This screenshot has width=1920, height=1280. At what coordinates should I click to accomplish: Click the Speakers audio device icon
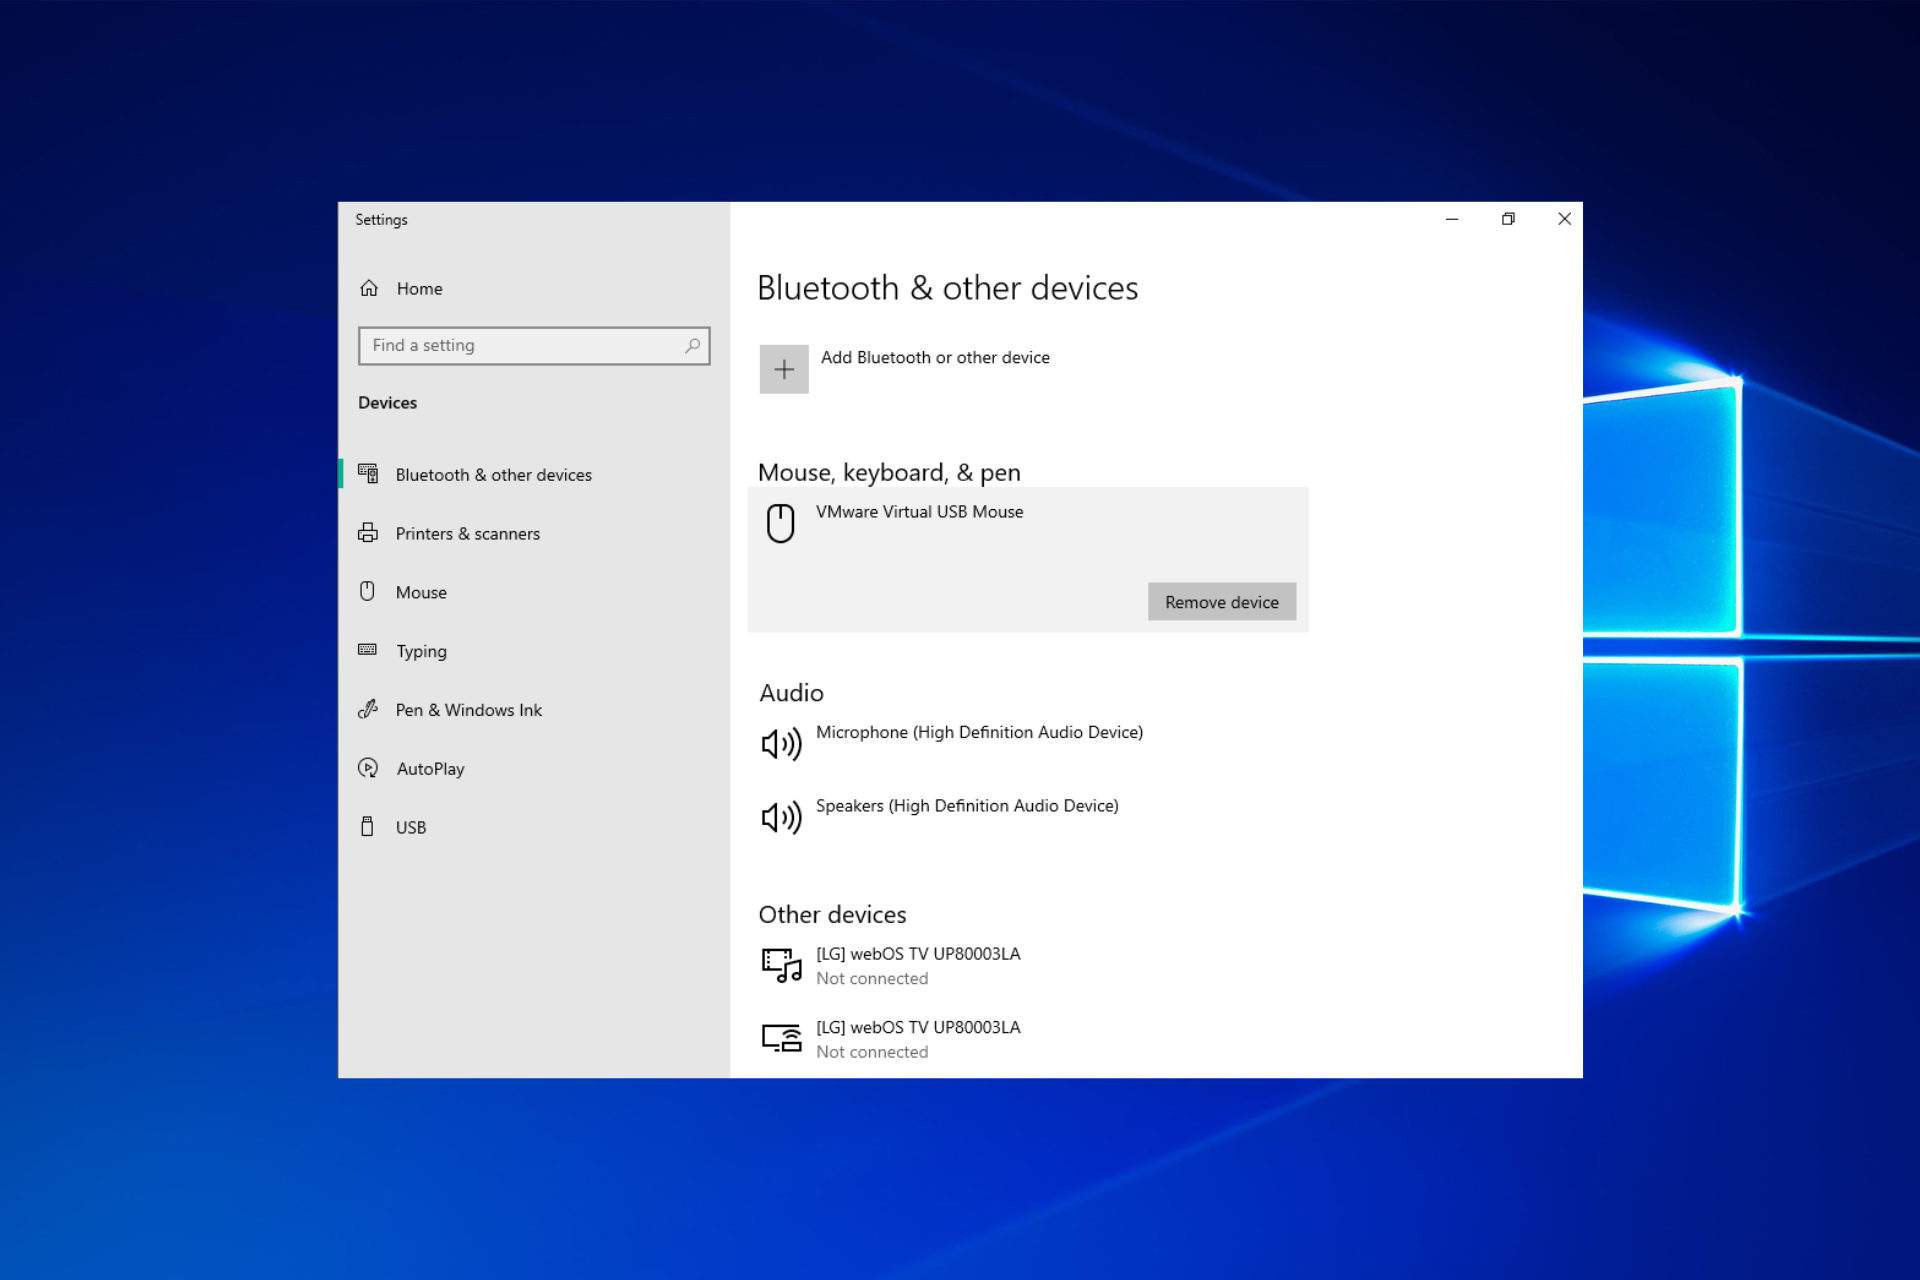(x=781, y=818)
